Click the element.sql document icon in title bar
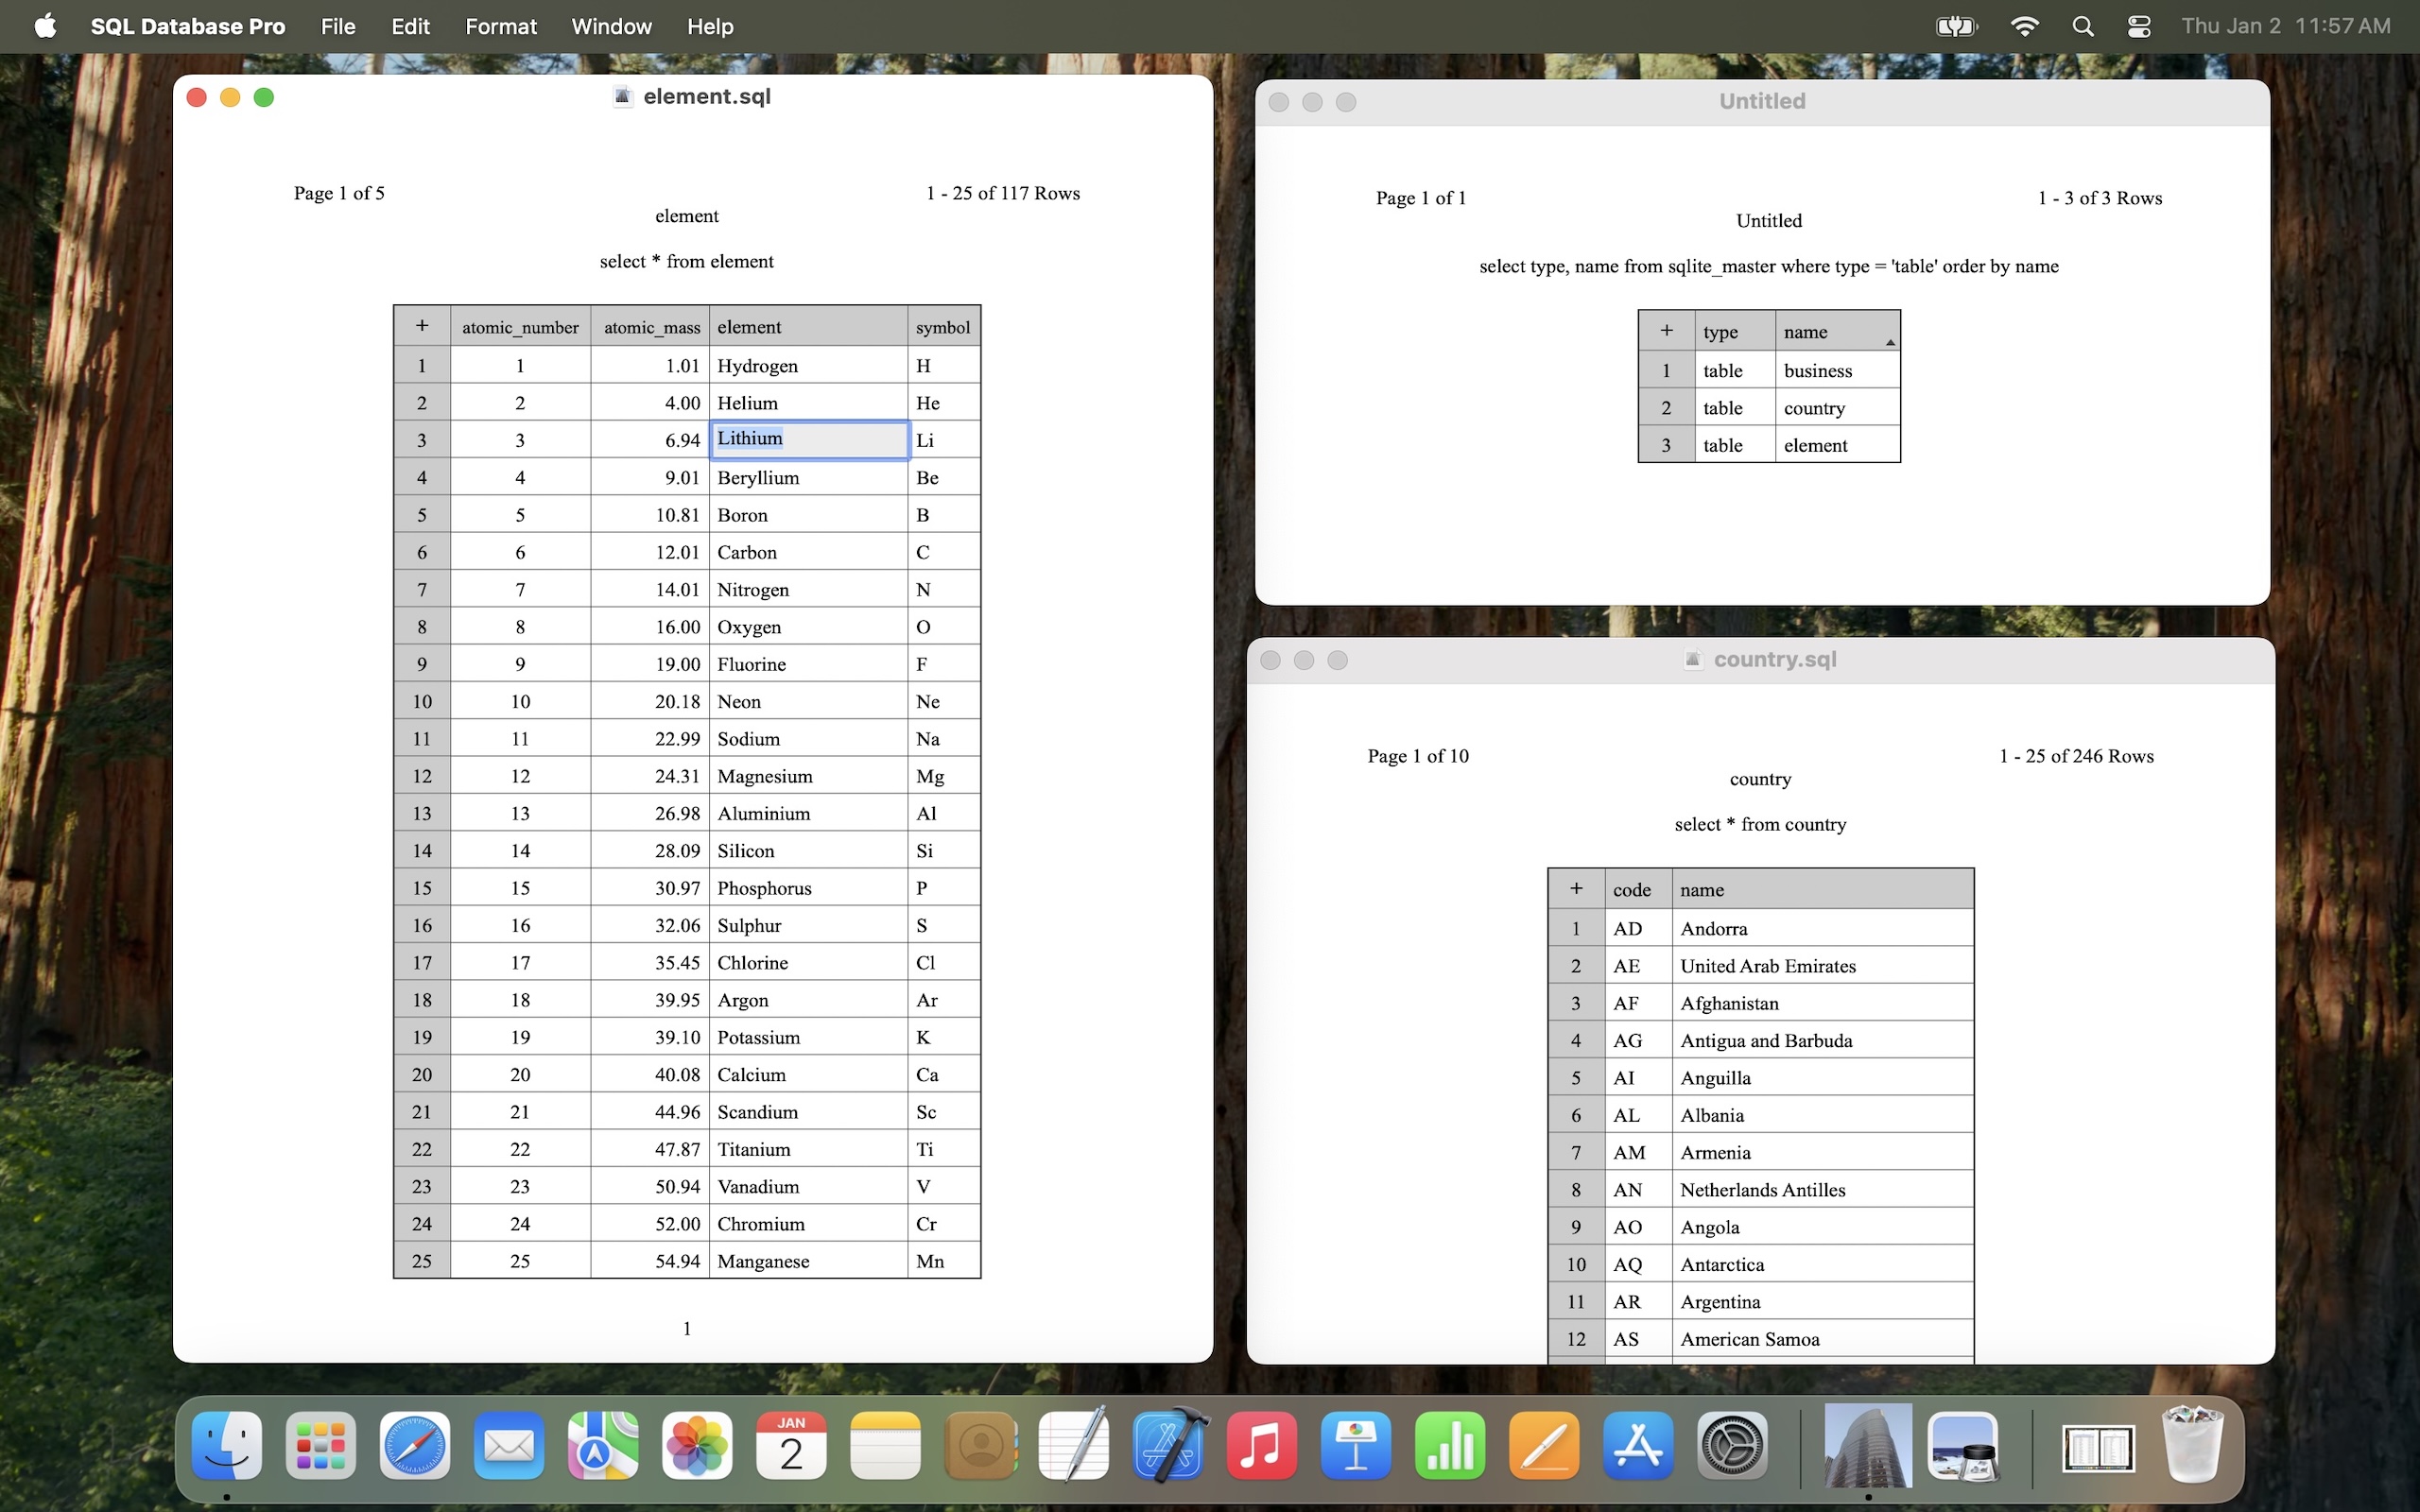Image resolution: width=2420 pixels, height=1512 pixels. [623, 97]
